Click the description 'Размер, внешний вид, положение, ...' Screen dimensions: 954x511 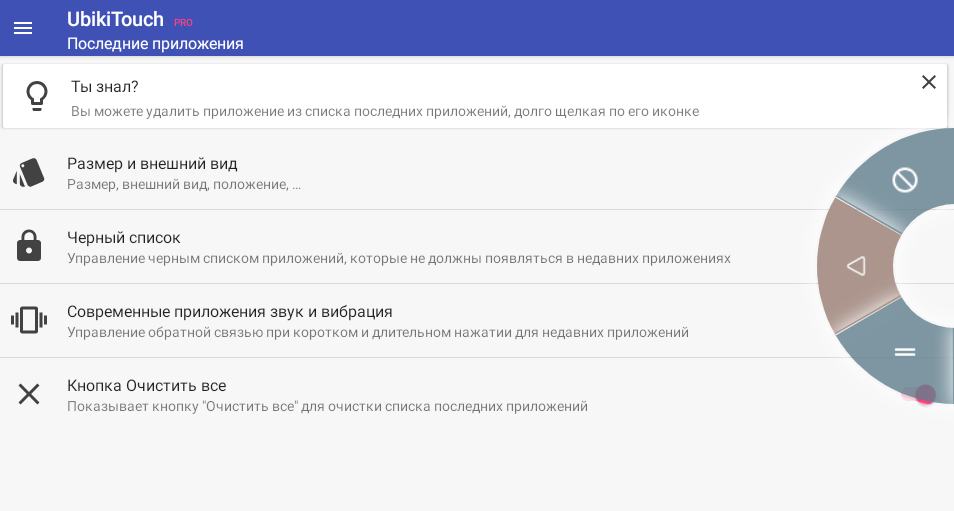(x=184, y=185)
